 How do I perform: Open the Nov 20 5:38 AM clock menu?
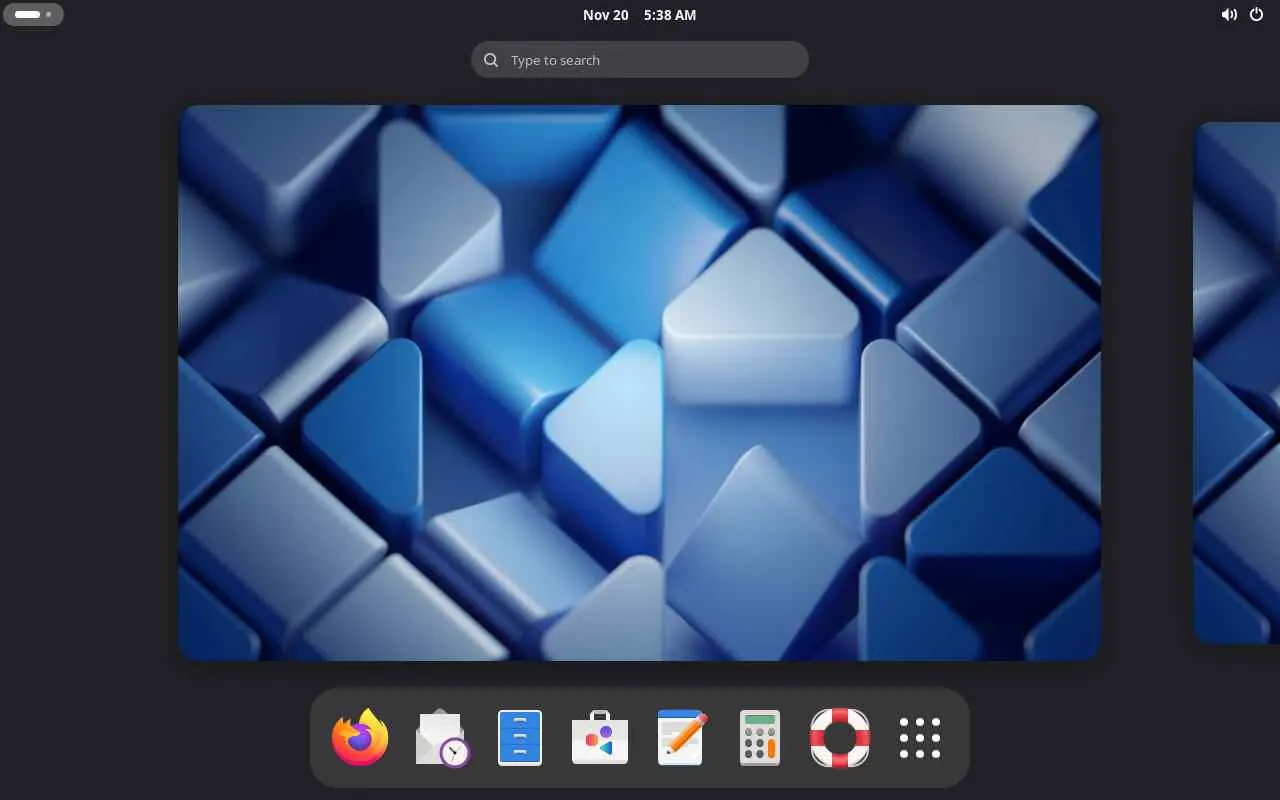pyautogui.click(x=640, y=15)
